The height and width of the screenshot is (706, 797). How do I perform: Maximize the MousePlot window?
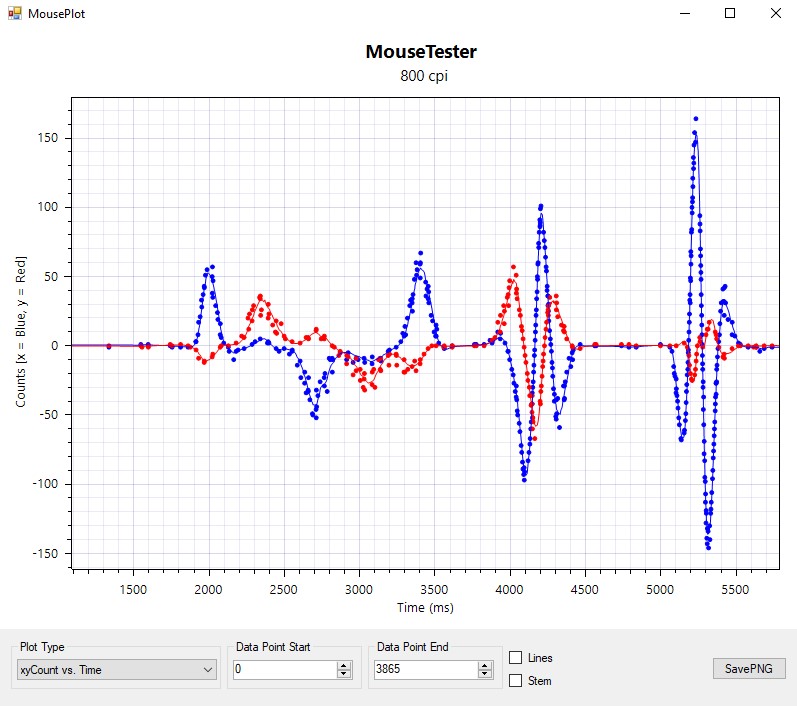point(730,14)
